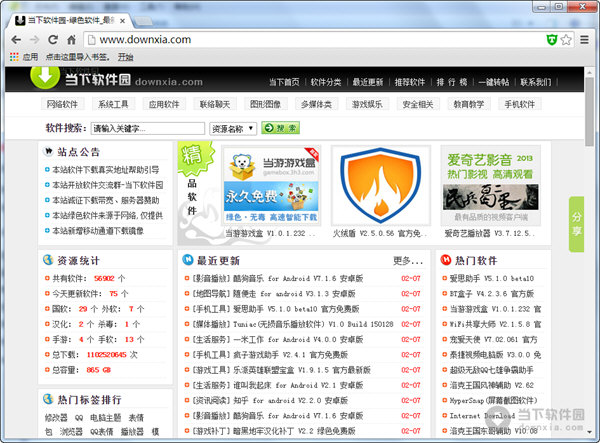Click the green download arrow site logo
The image size is (600, 443).
click(45, 77)
